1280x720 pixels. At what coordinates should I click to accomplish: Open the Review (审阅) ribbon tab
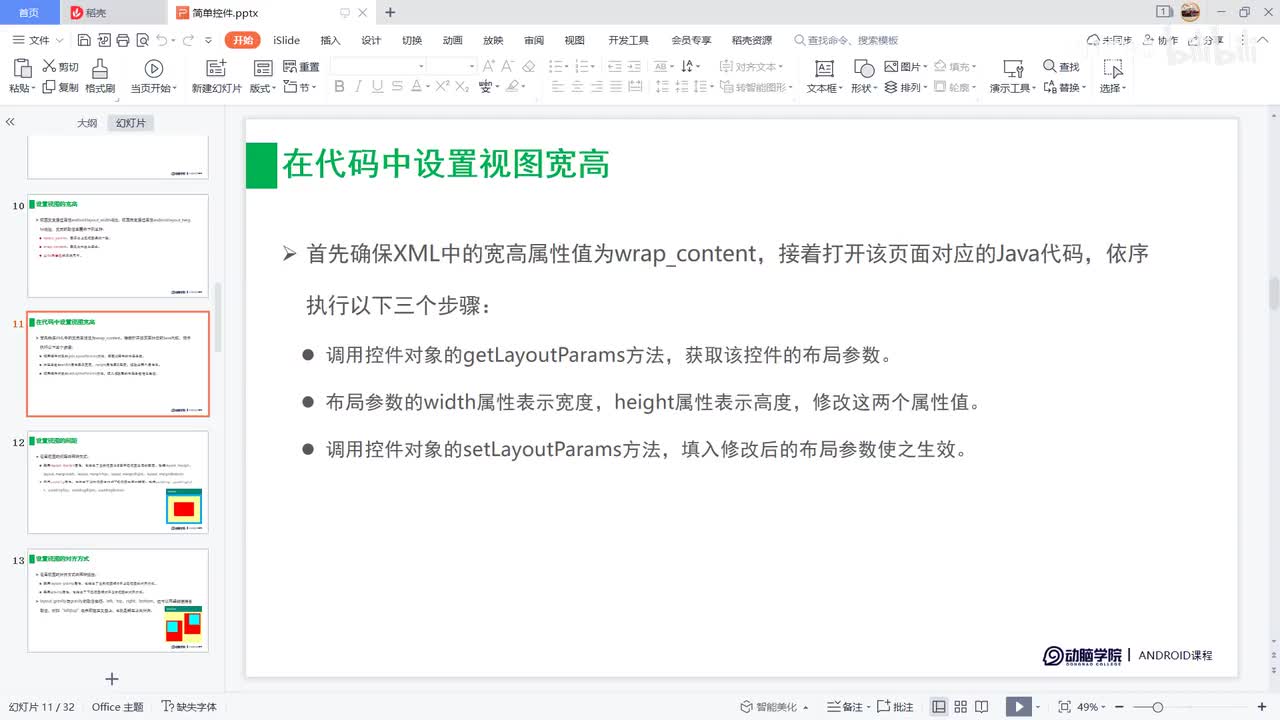pos(534,40)
